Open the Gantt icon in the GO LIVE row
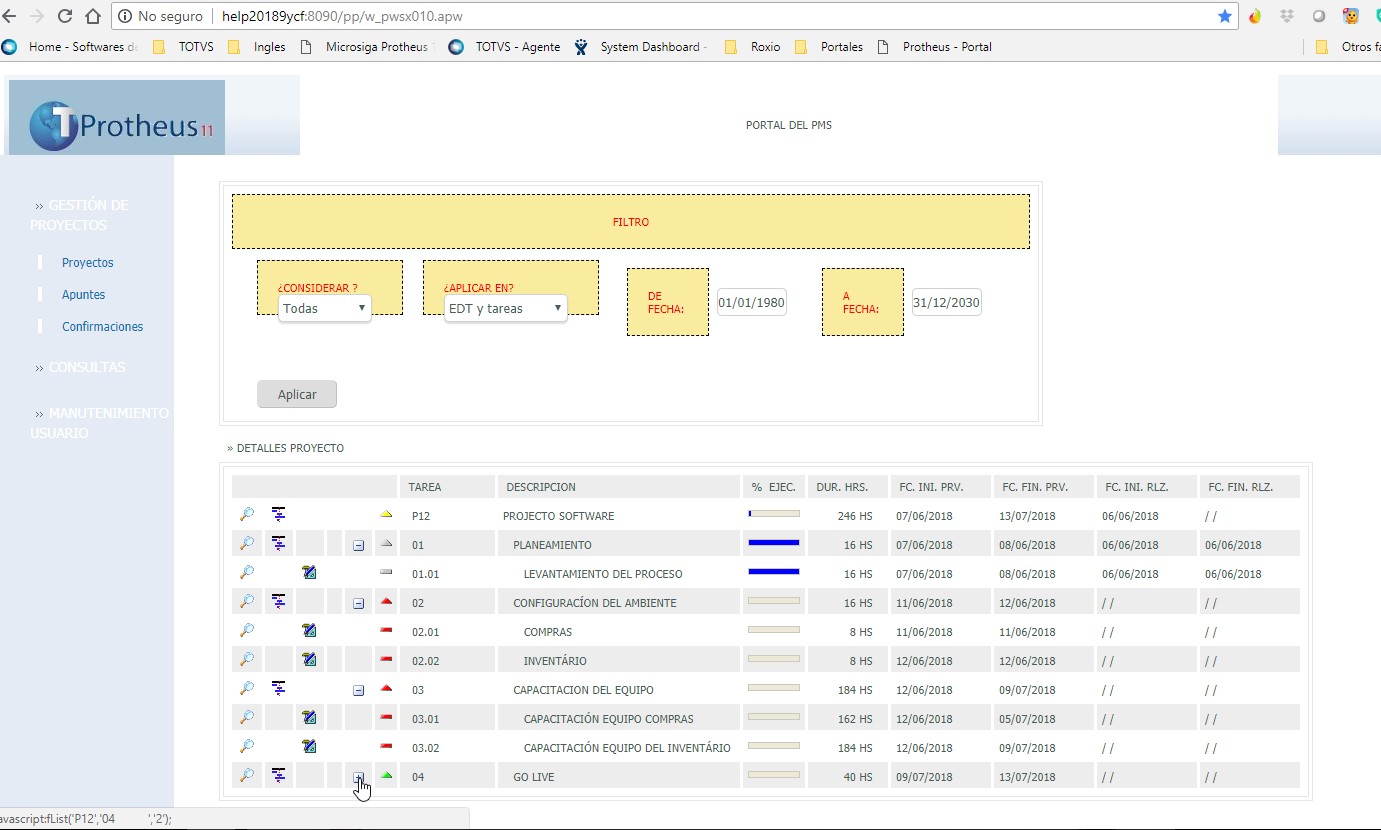The image size is (1381, 830). (279, 775)
